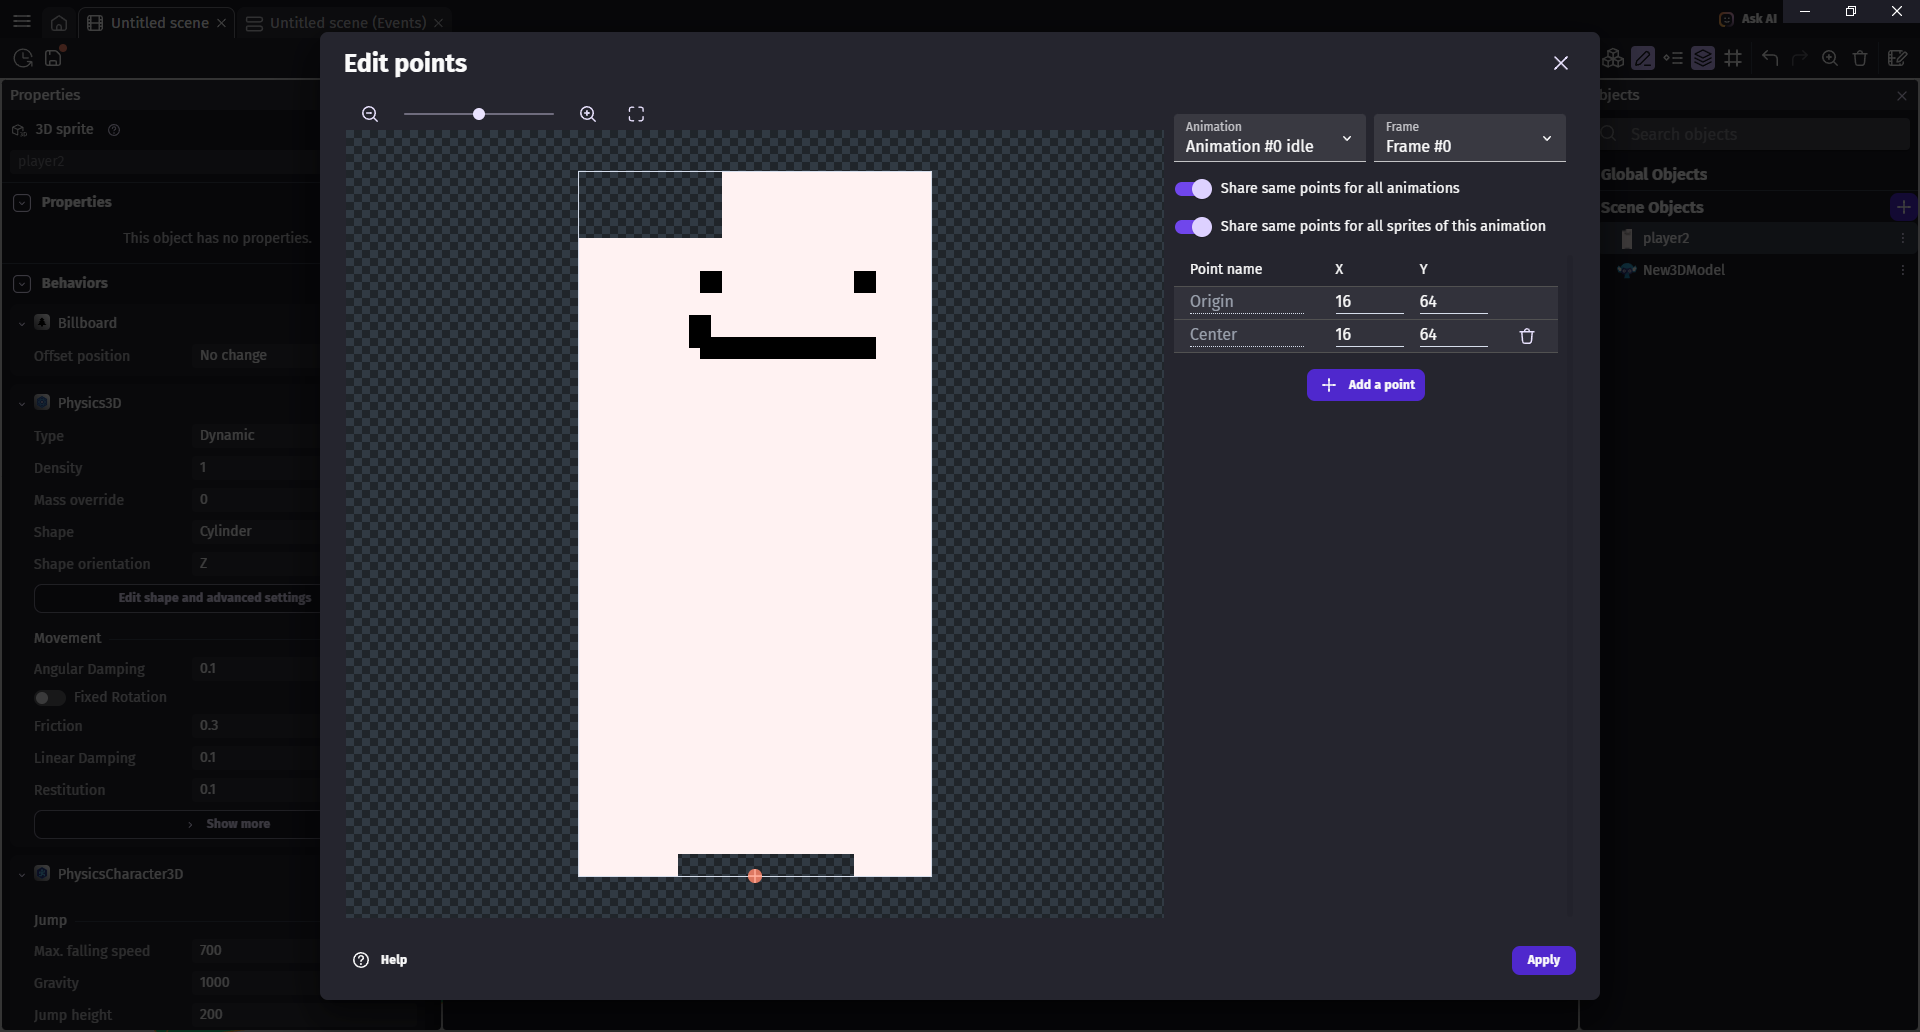Viewport: 1920px width, 1032px height.
Task: Open the hamburger main menu
Action: (22, 22)
